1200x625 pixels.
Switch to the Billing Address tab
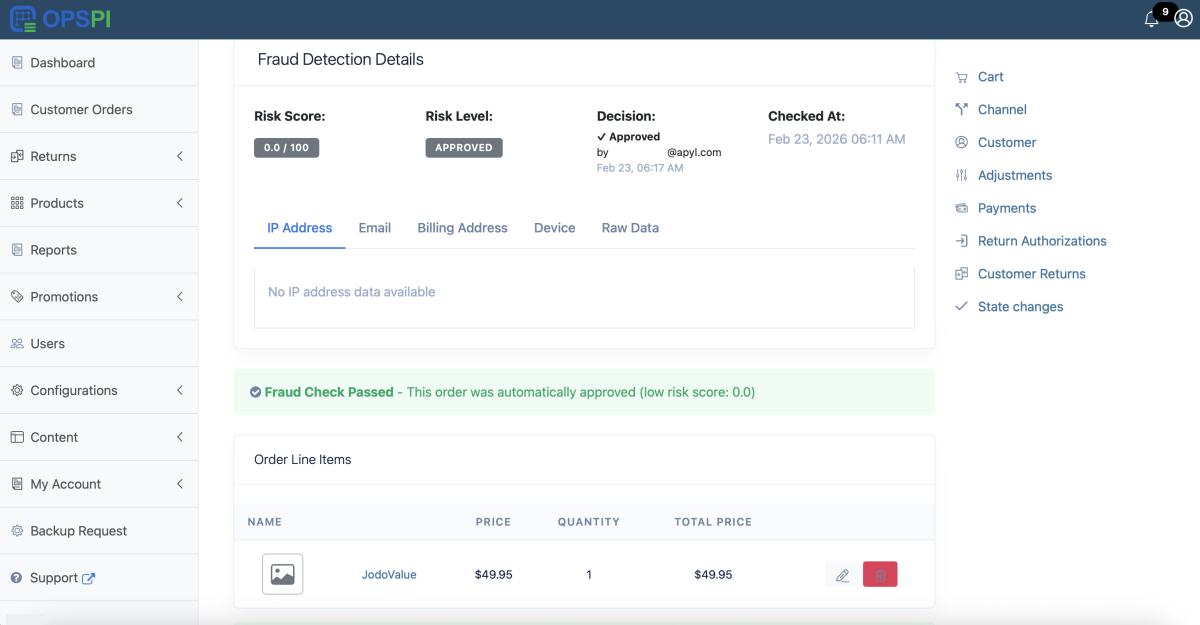462,228
